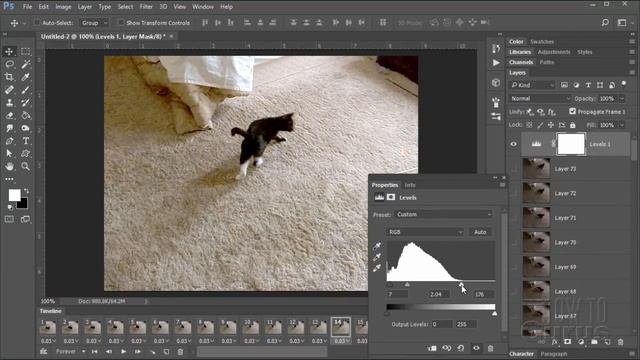Select the Move tool
Screen dimensions: 640x360
(x=9, y=51)
